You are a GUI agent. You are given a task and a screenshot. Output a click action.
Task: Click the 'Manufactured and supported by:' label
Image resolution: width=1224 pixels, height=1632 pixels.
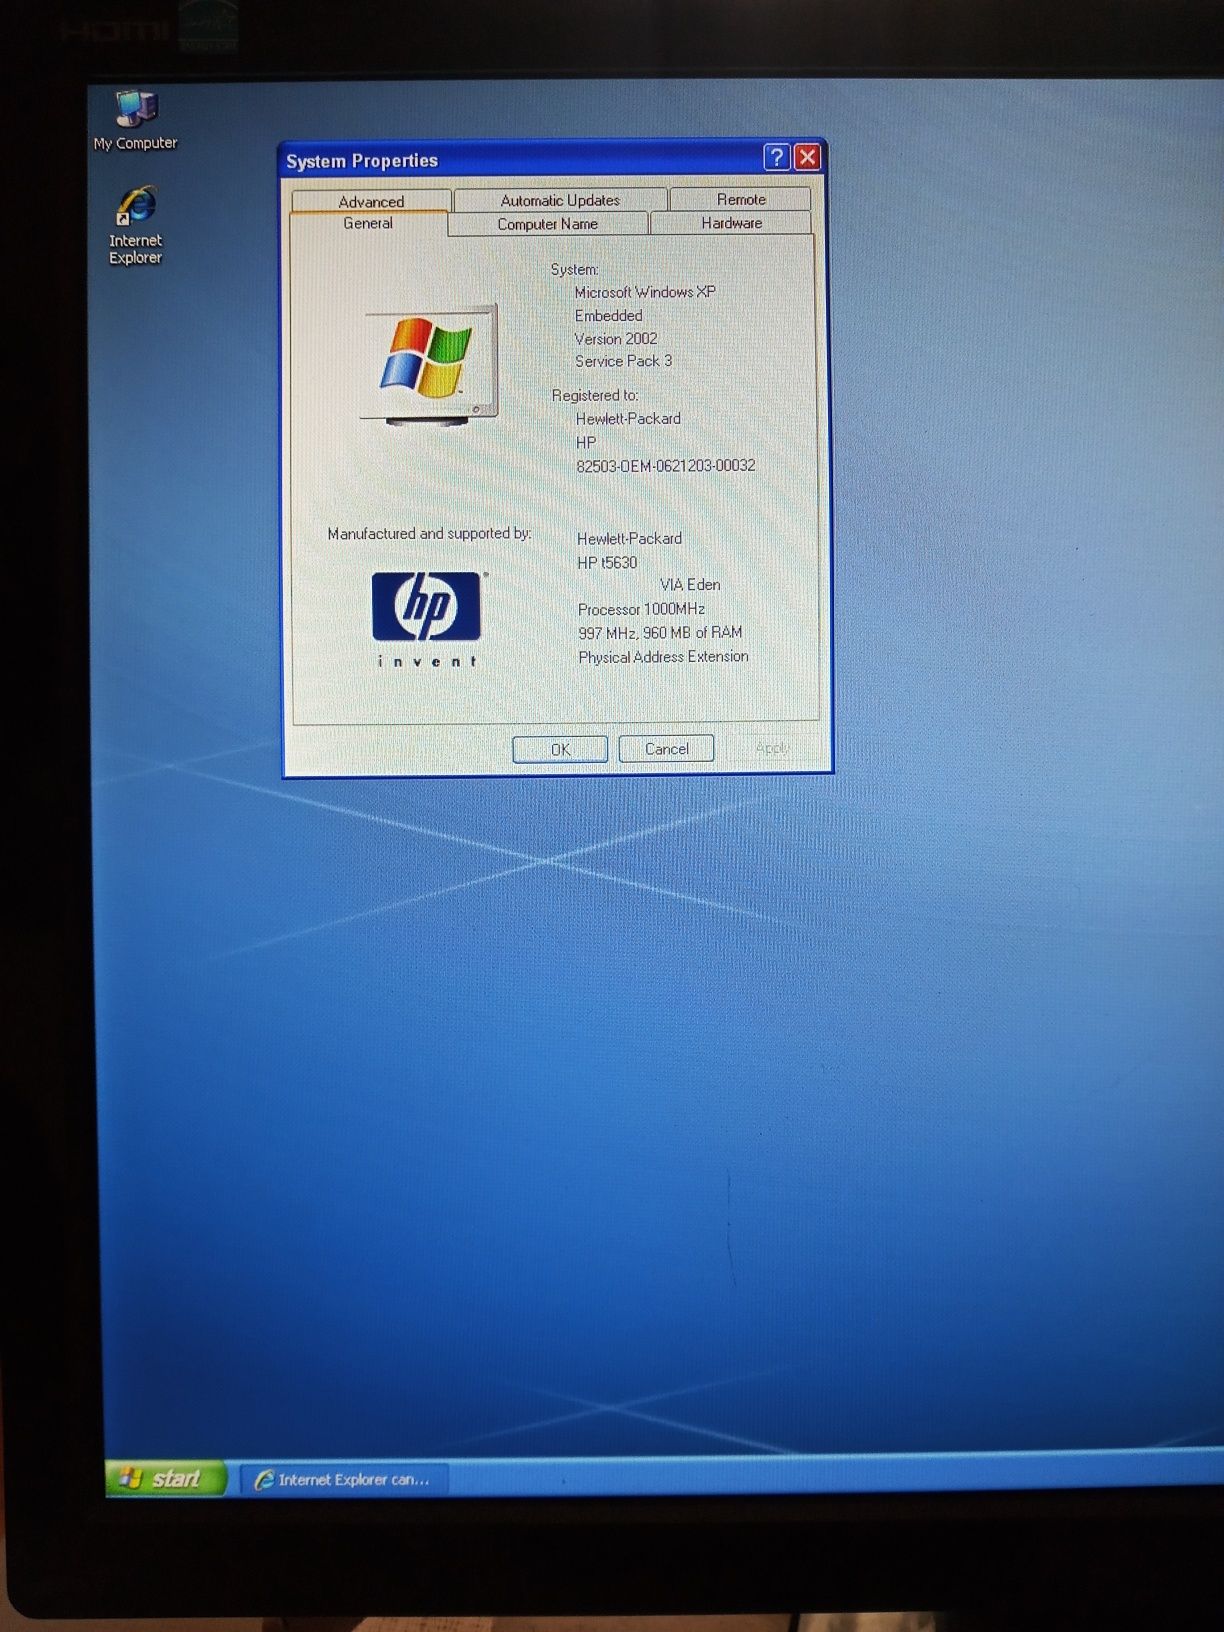coord(429,534)
